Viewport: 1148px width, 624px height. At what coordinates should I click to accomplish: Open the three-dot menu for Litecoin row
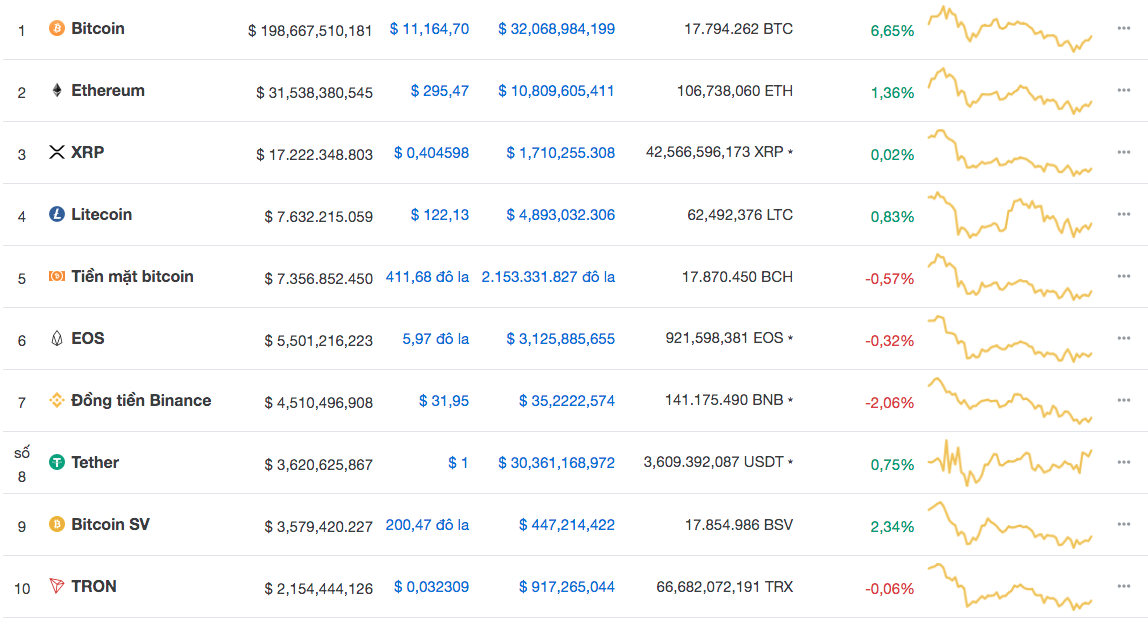1124,215
